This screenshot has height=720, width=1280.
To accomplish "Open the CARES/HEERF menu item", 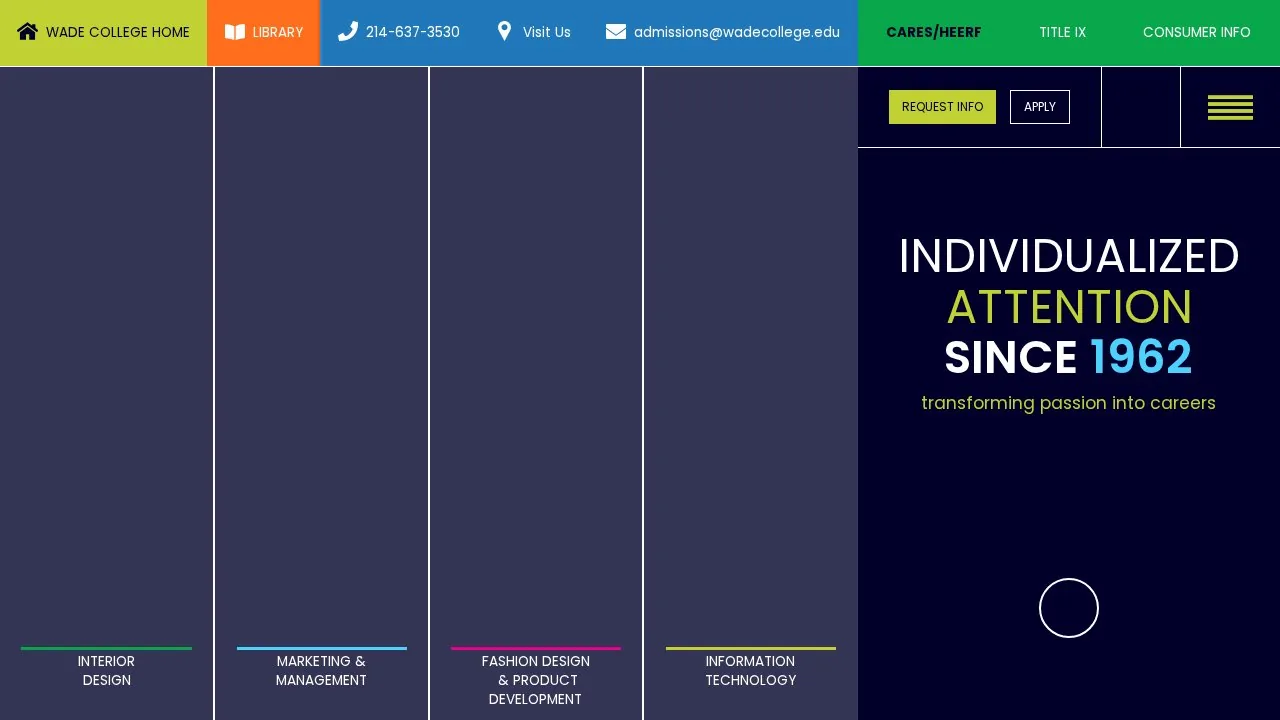I will click(934, 33).
